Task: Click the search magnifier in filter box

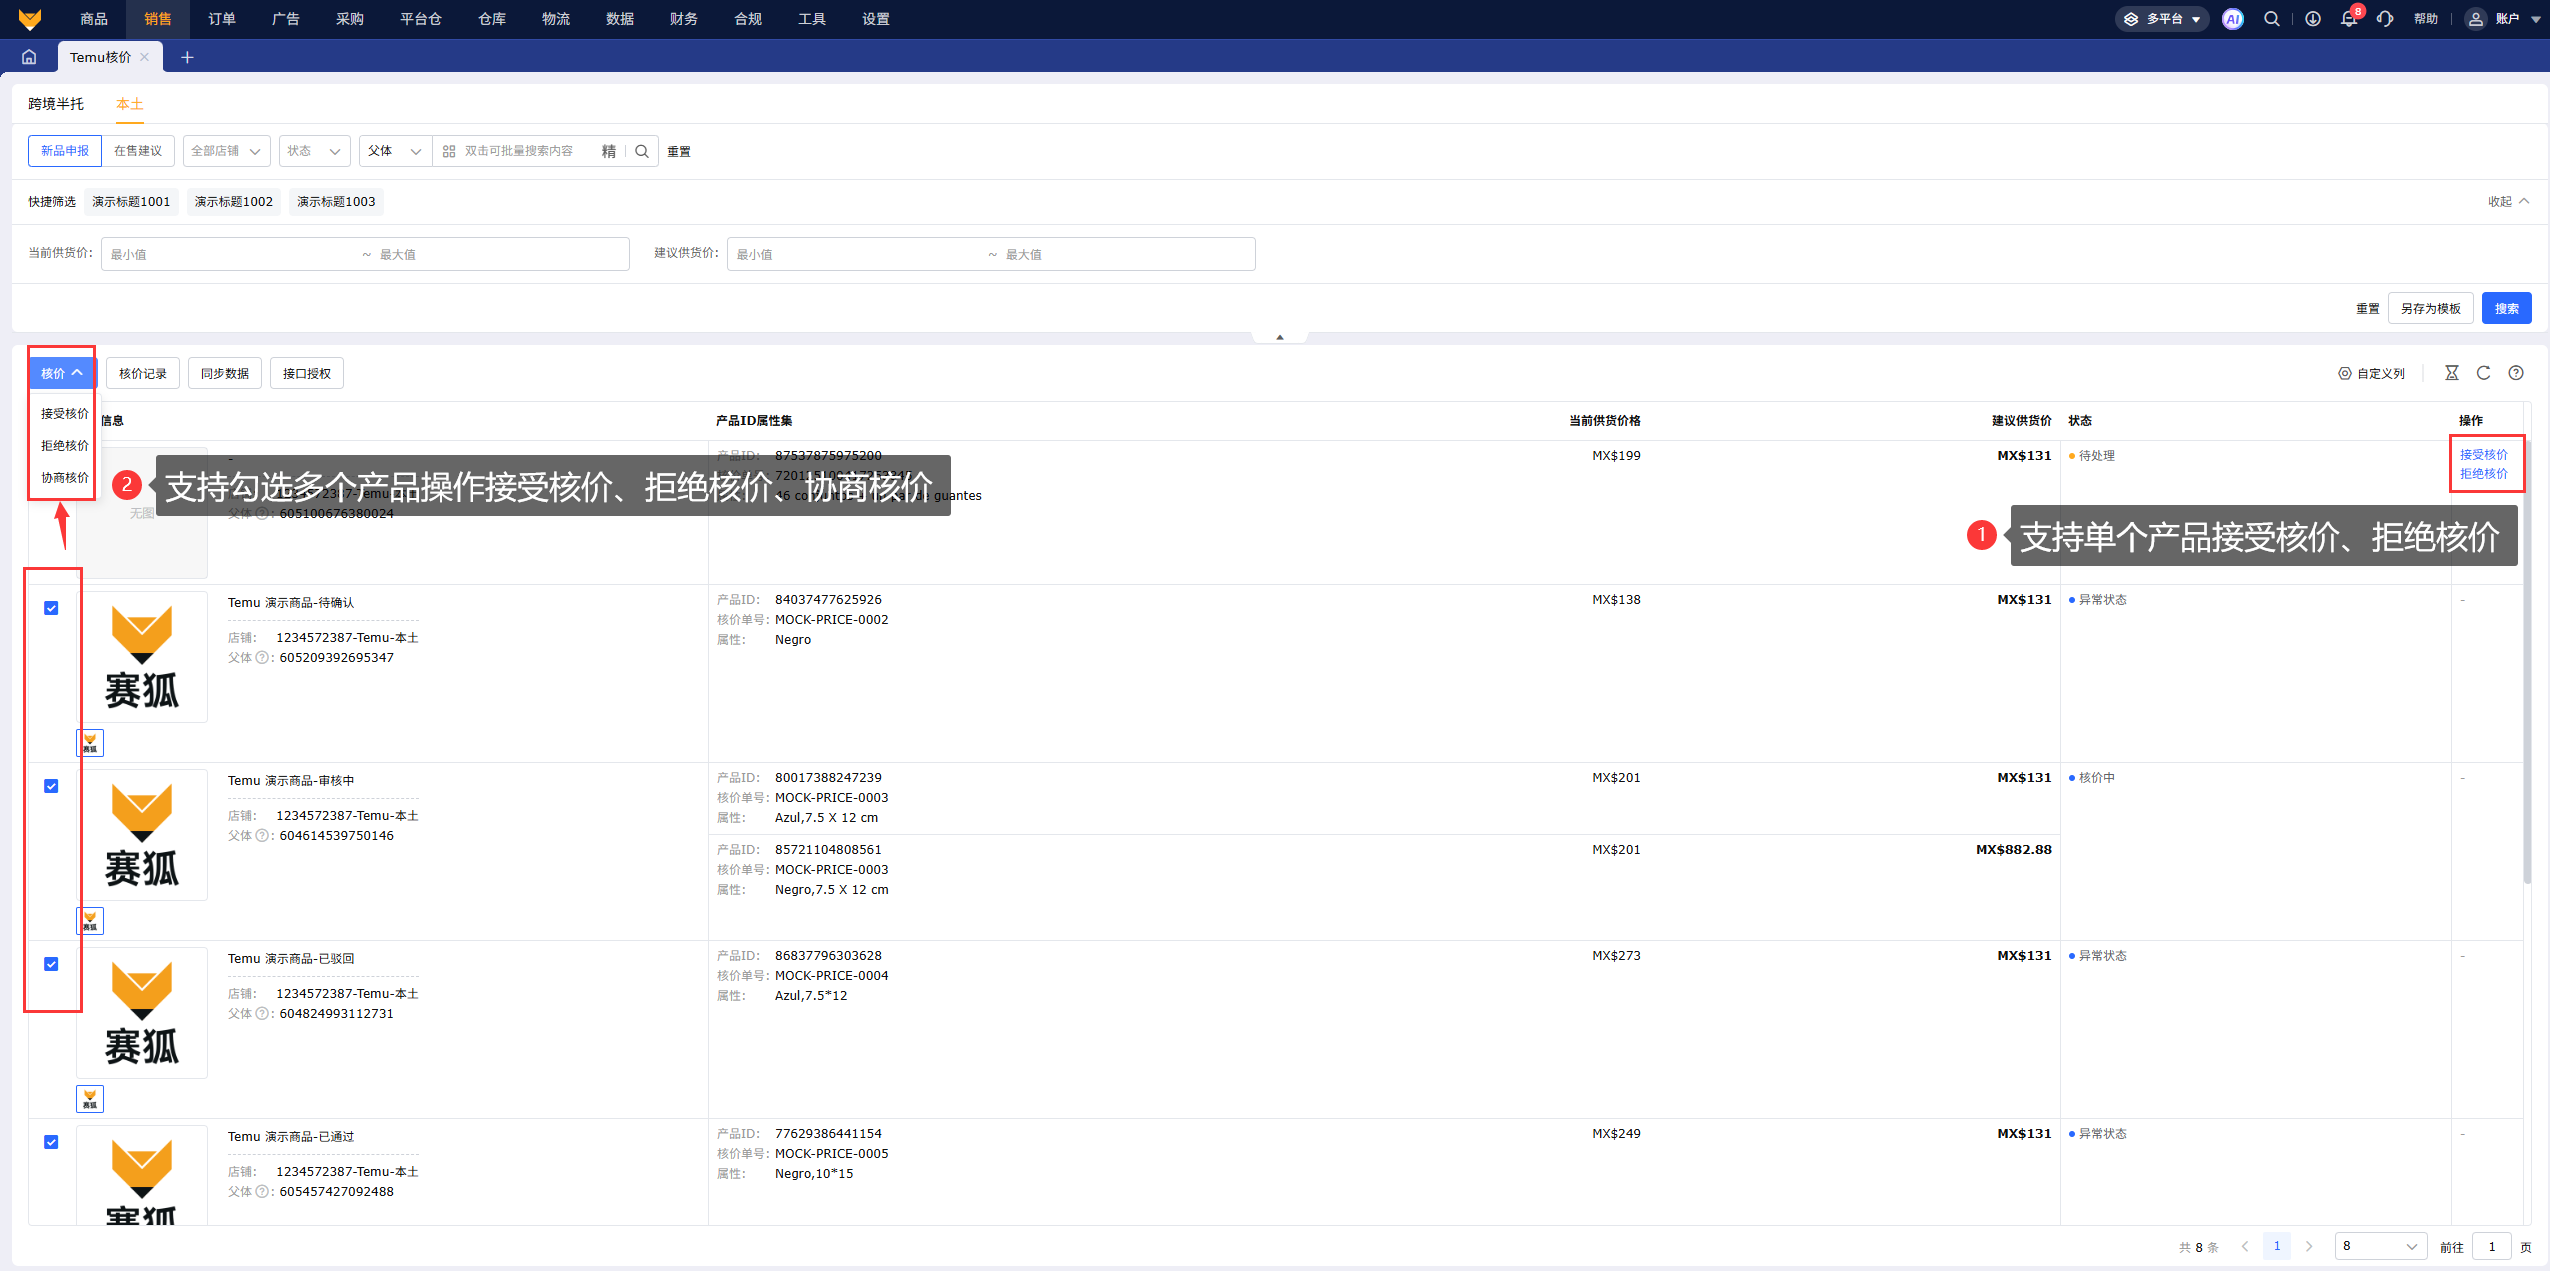Action: pos(642,151)
